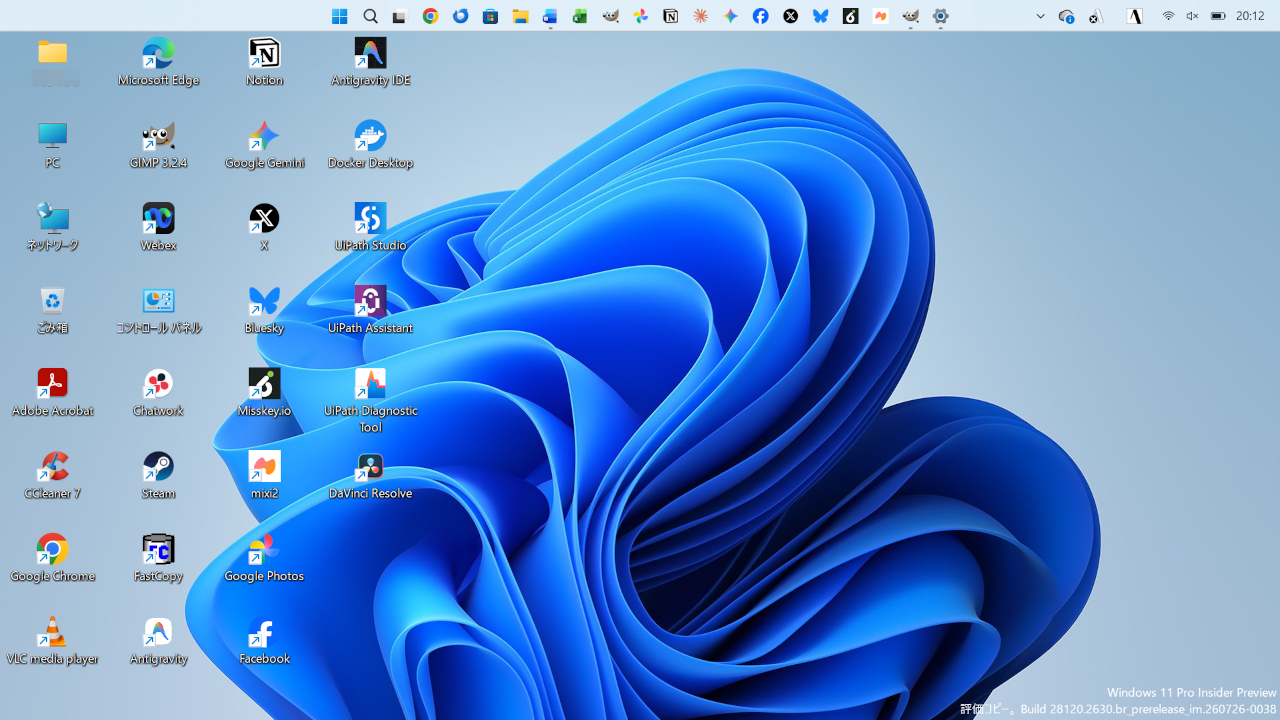Open Notion from the taskbar

(670, 16)
